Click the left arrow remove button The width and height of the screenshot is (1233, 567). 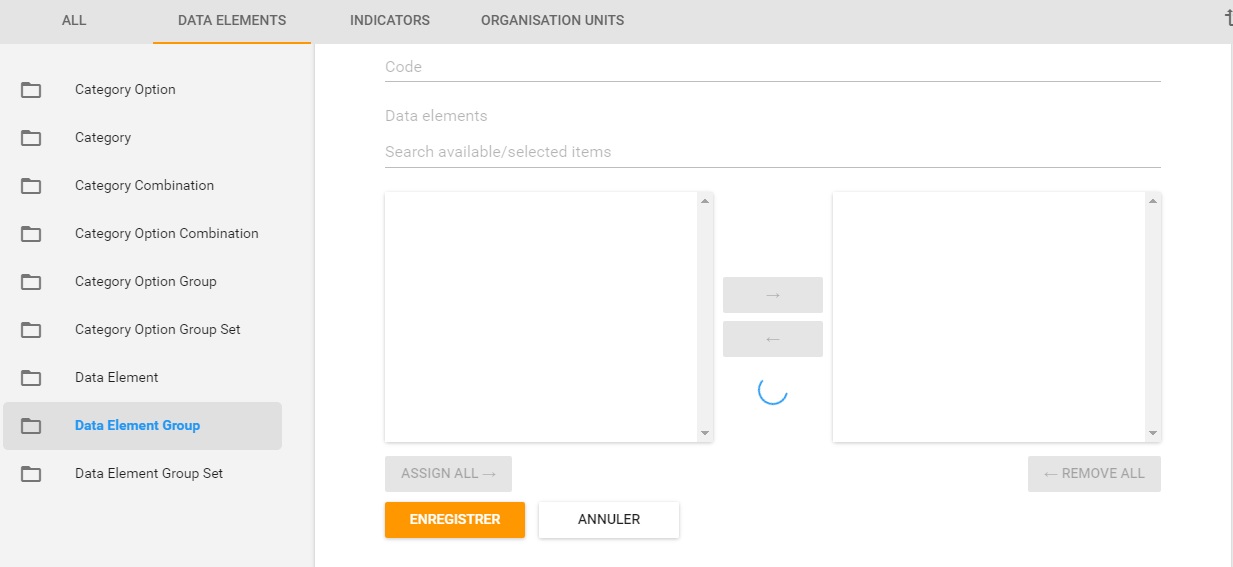[x=772, y=339]
